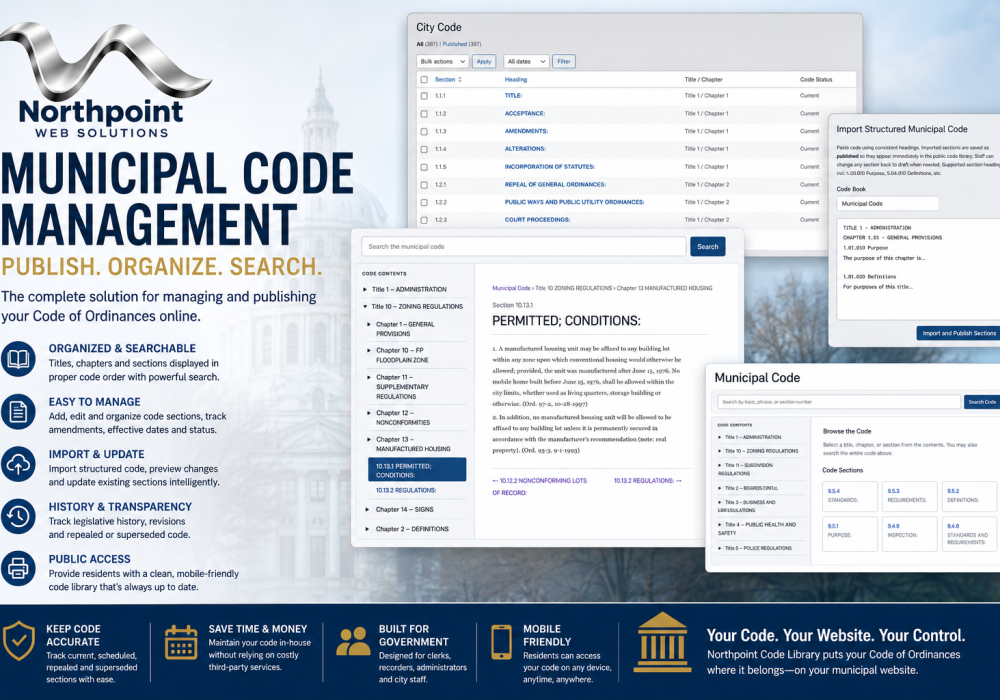Expand Title 5 – Police Regulations
This screenshot has width=1000, height=700.
[720, 548]
